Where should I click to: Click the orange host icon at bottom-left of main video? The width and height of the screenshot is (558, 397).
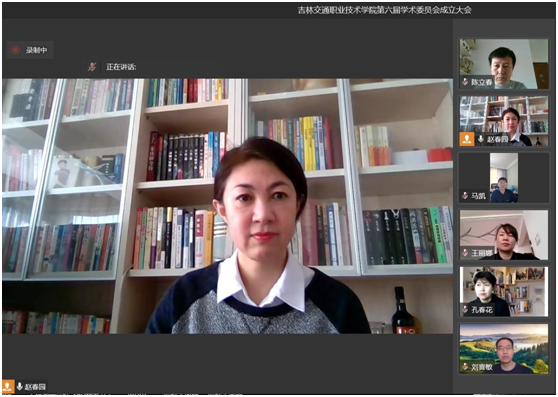(x=8, y=386)
